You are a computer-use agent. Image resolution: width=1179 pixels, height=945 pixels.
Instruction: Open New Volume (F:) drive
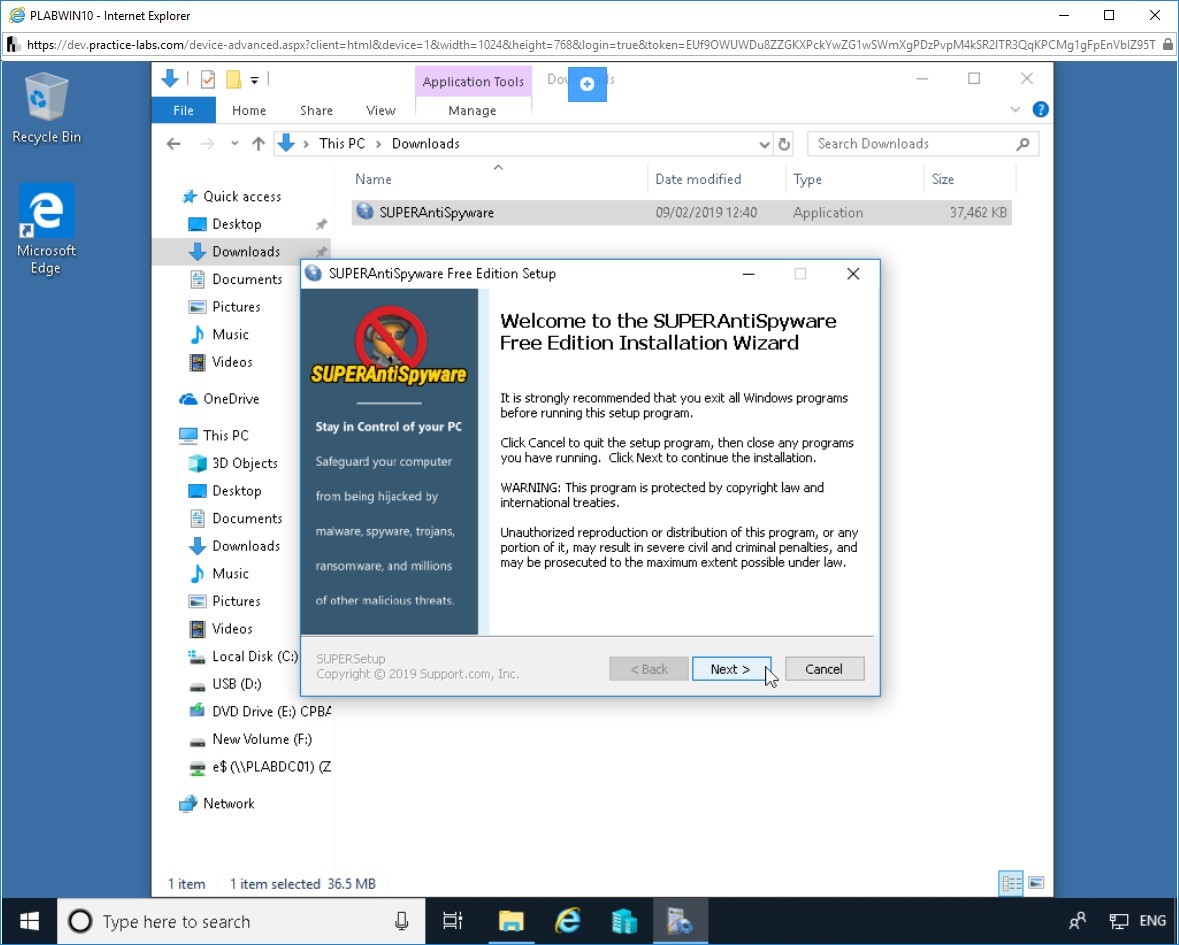pos(262,739)
